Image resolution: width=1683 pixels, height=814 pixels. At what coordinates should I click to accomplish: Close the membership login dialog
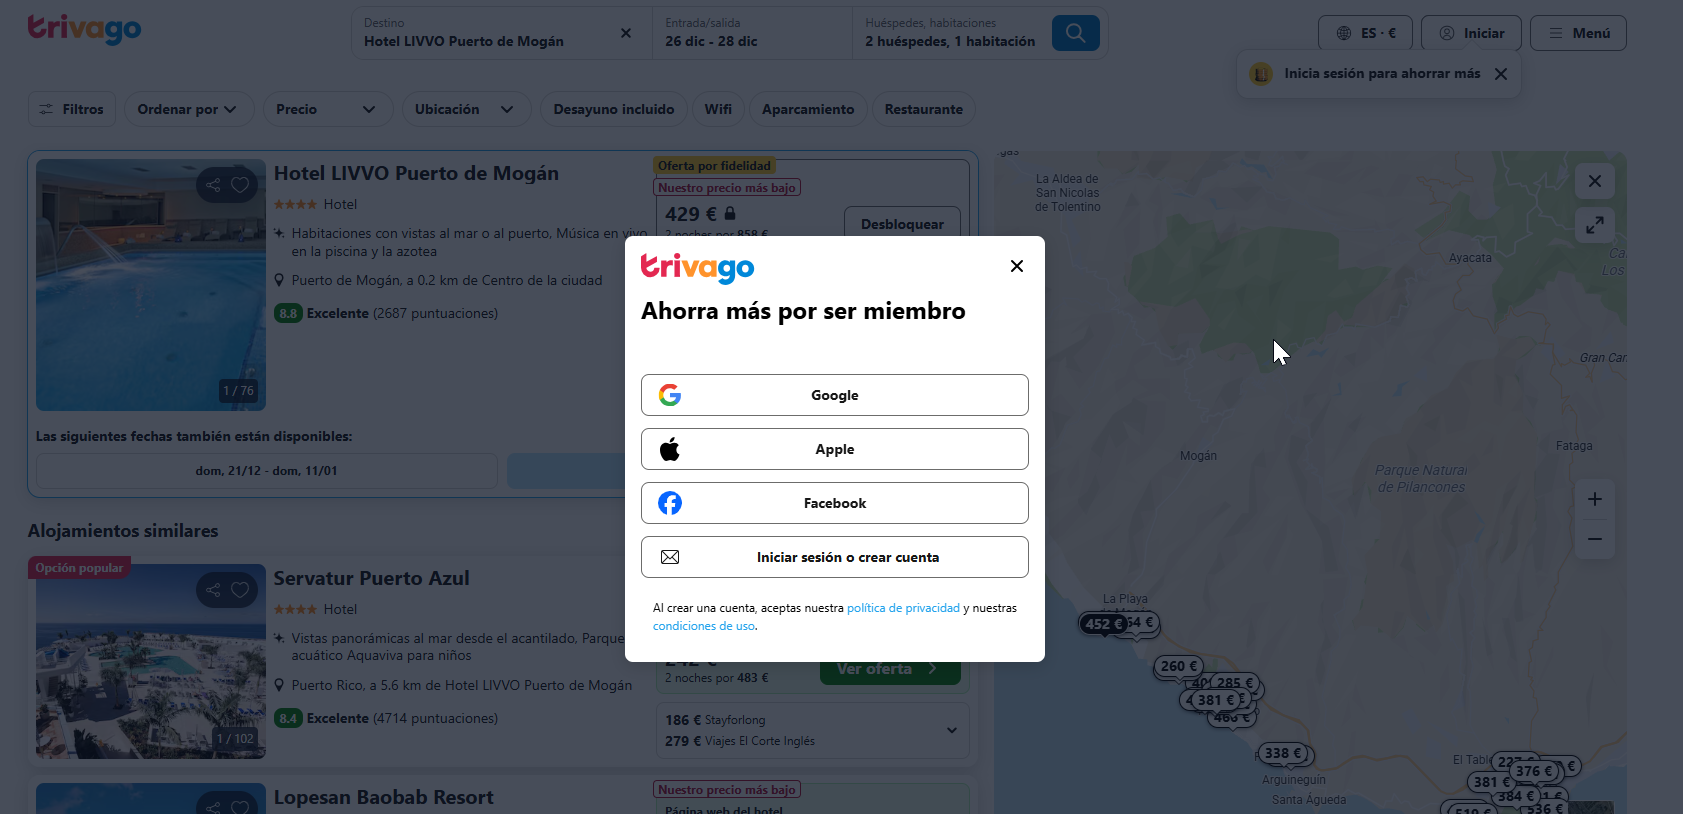click(1016, 266)
